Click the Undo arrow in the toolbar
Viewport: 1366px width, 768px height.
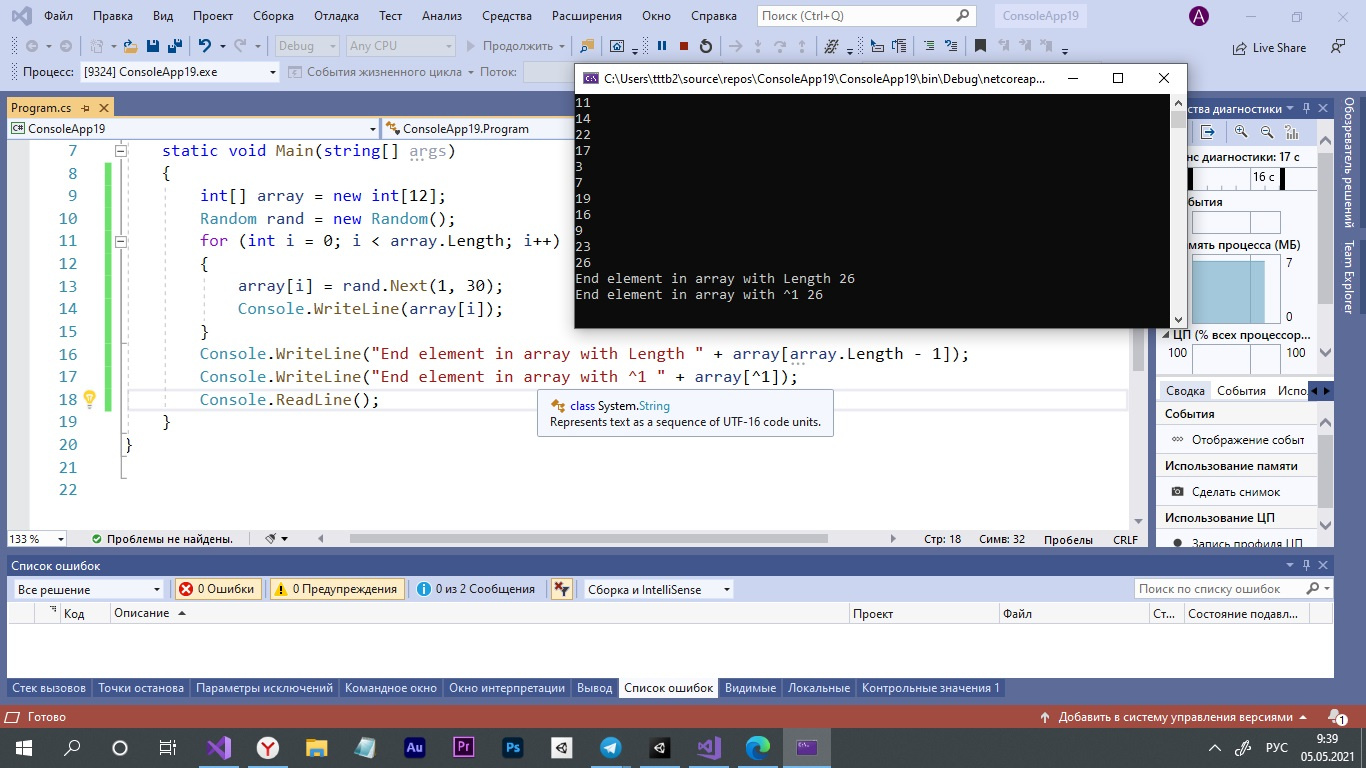click(x=205, y=46)
